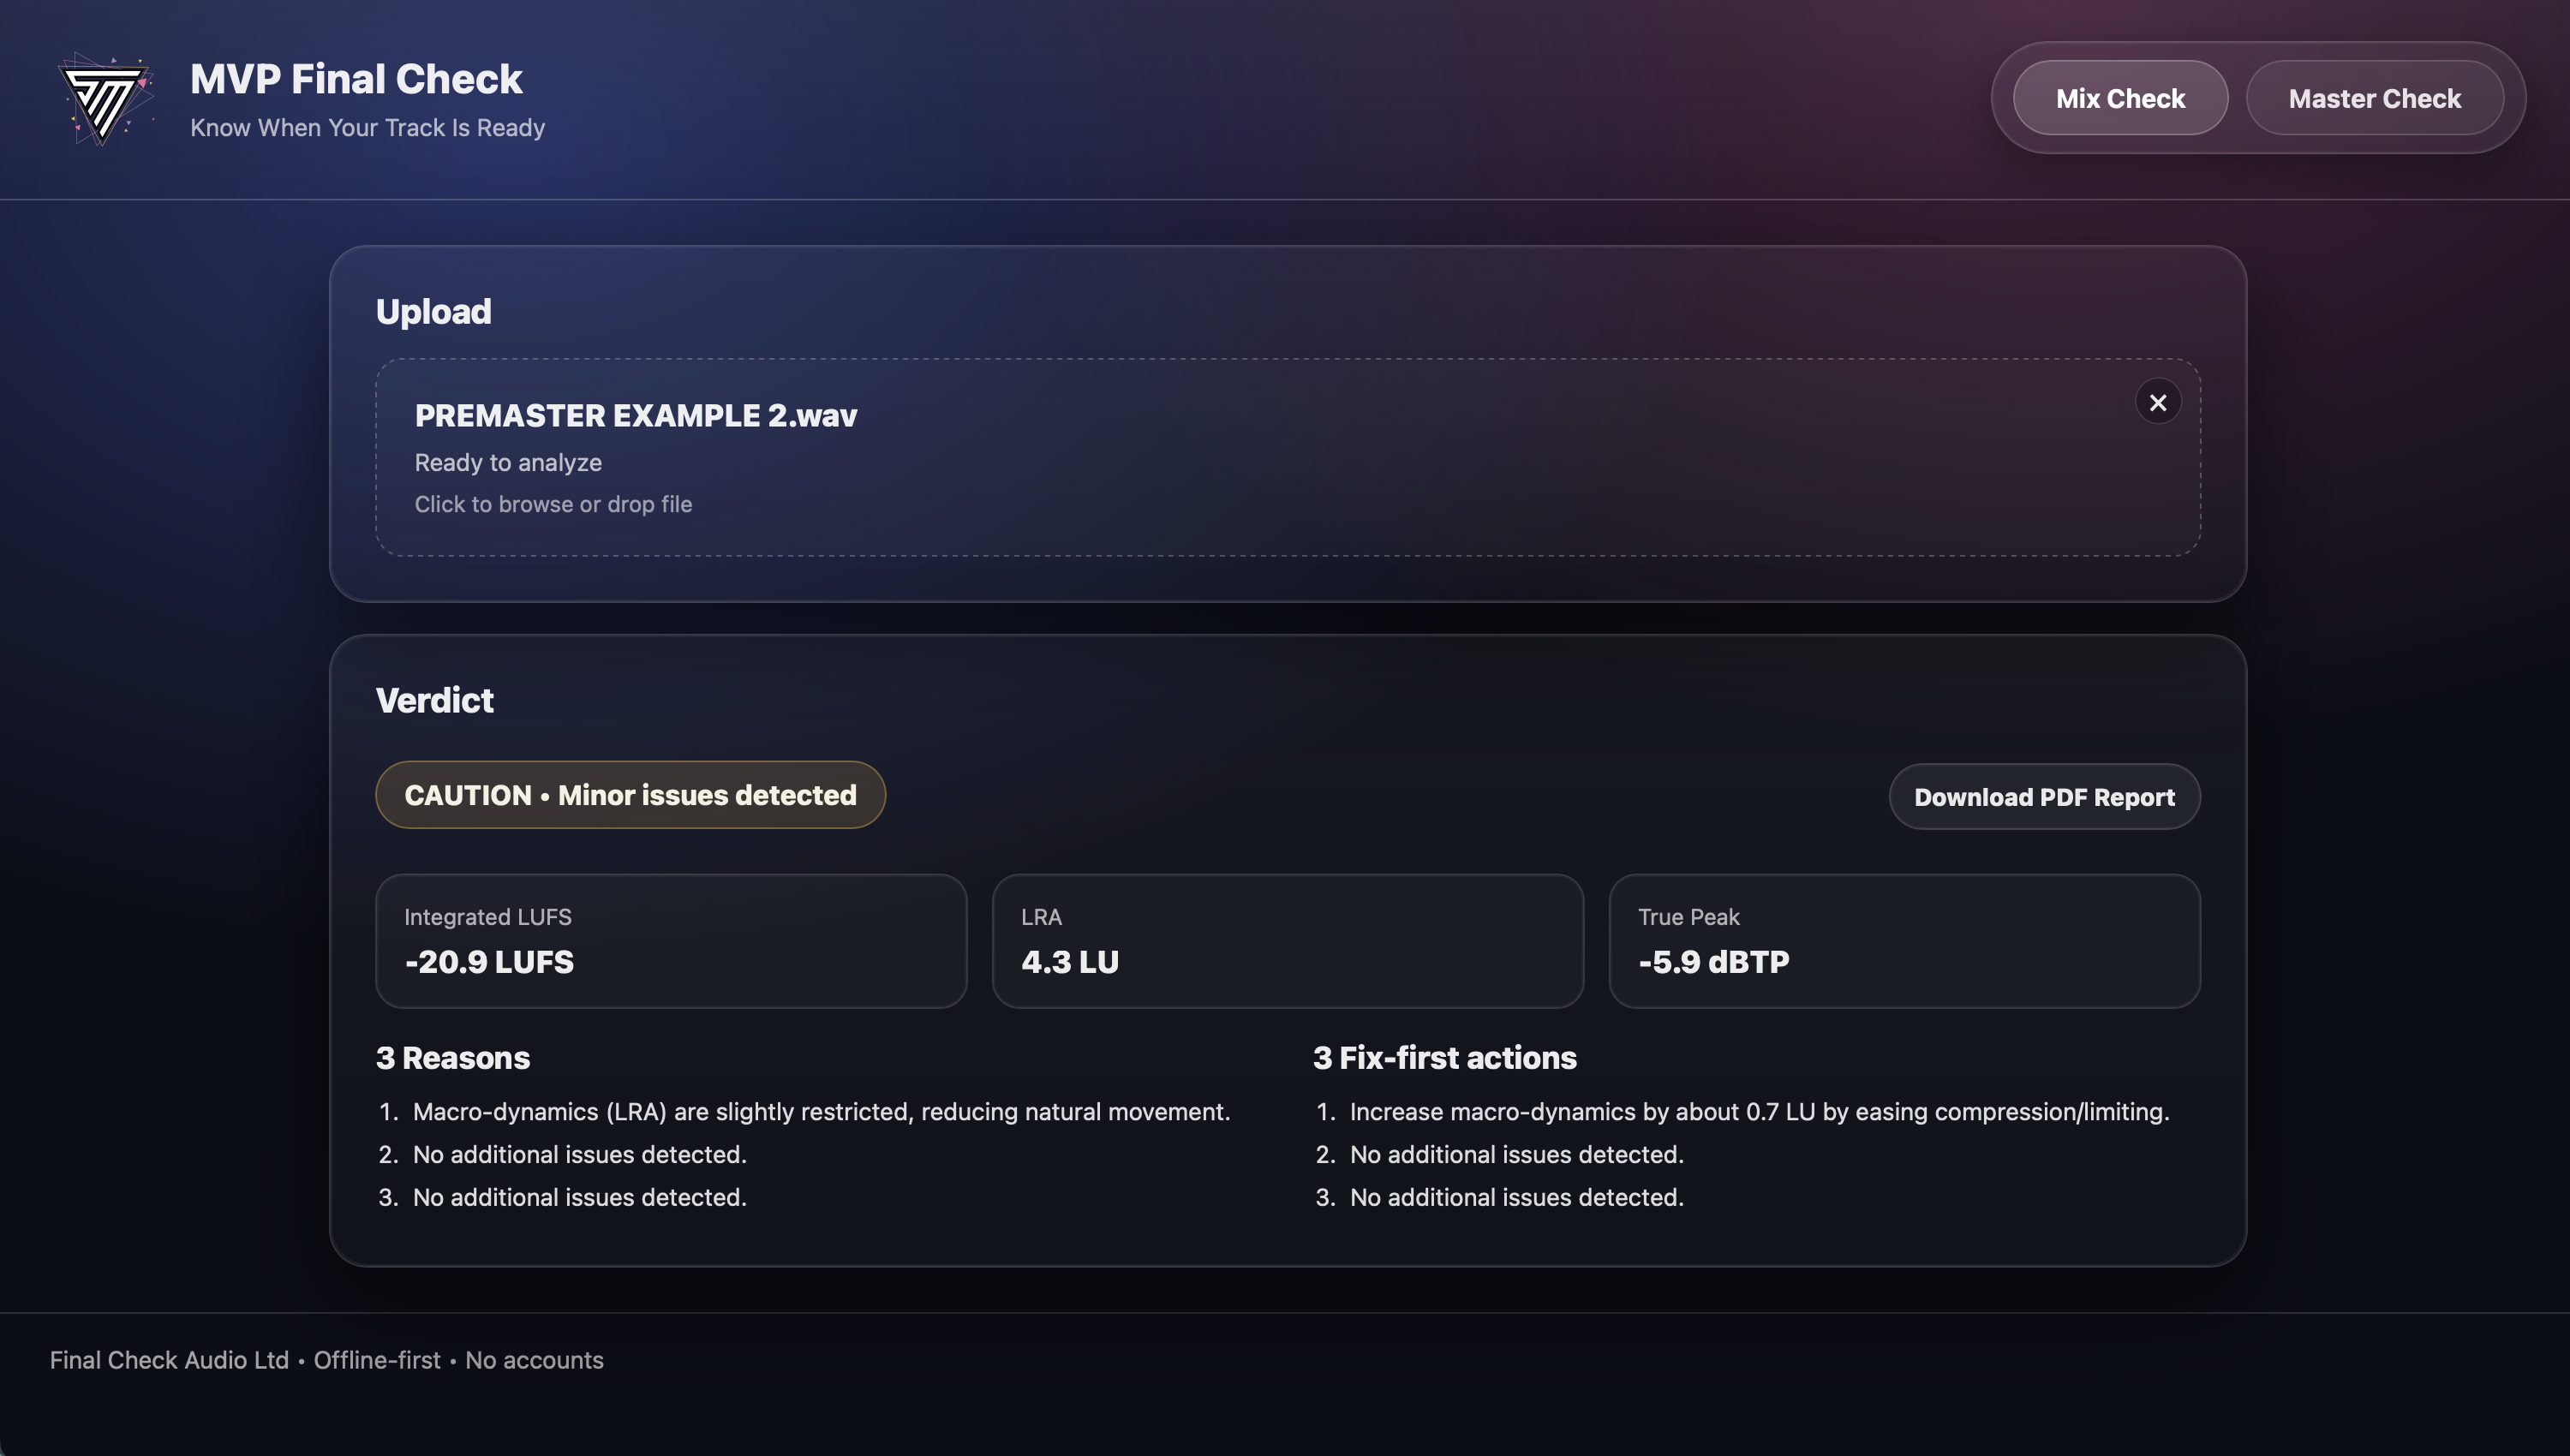Remove the uploaded file with X icon

(2157, 402)
